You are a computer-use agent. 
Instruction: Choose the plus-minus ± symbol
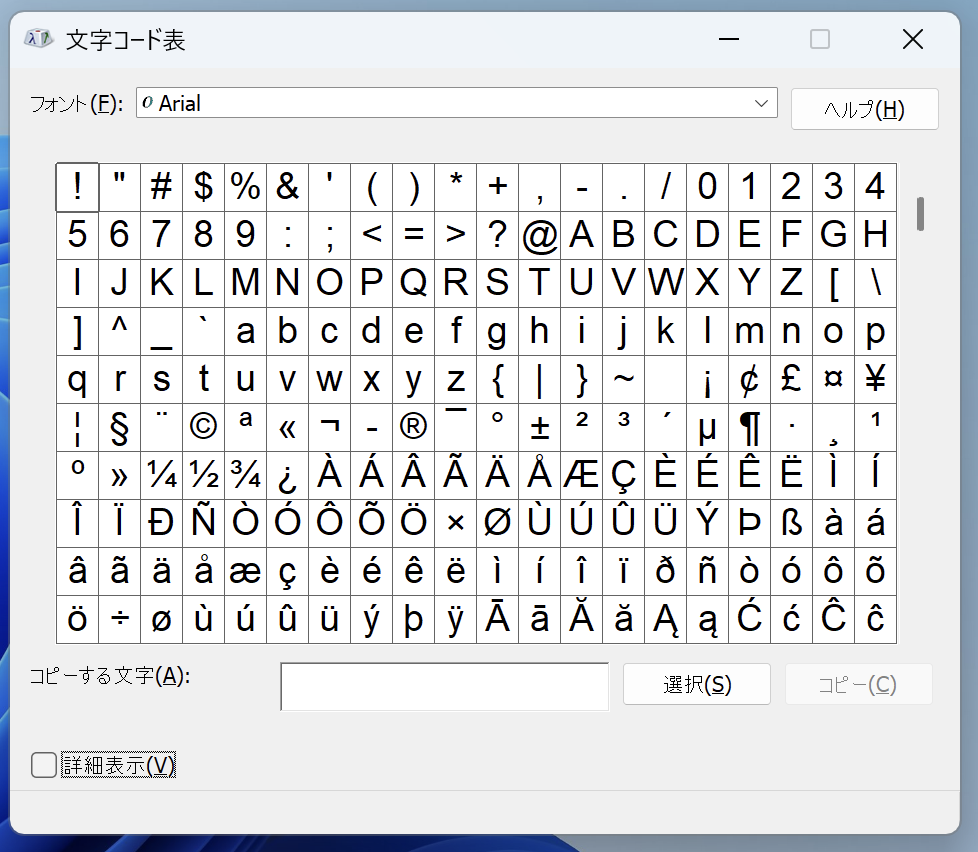[539, 427]
